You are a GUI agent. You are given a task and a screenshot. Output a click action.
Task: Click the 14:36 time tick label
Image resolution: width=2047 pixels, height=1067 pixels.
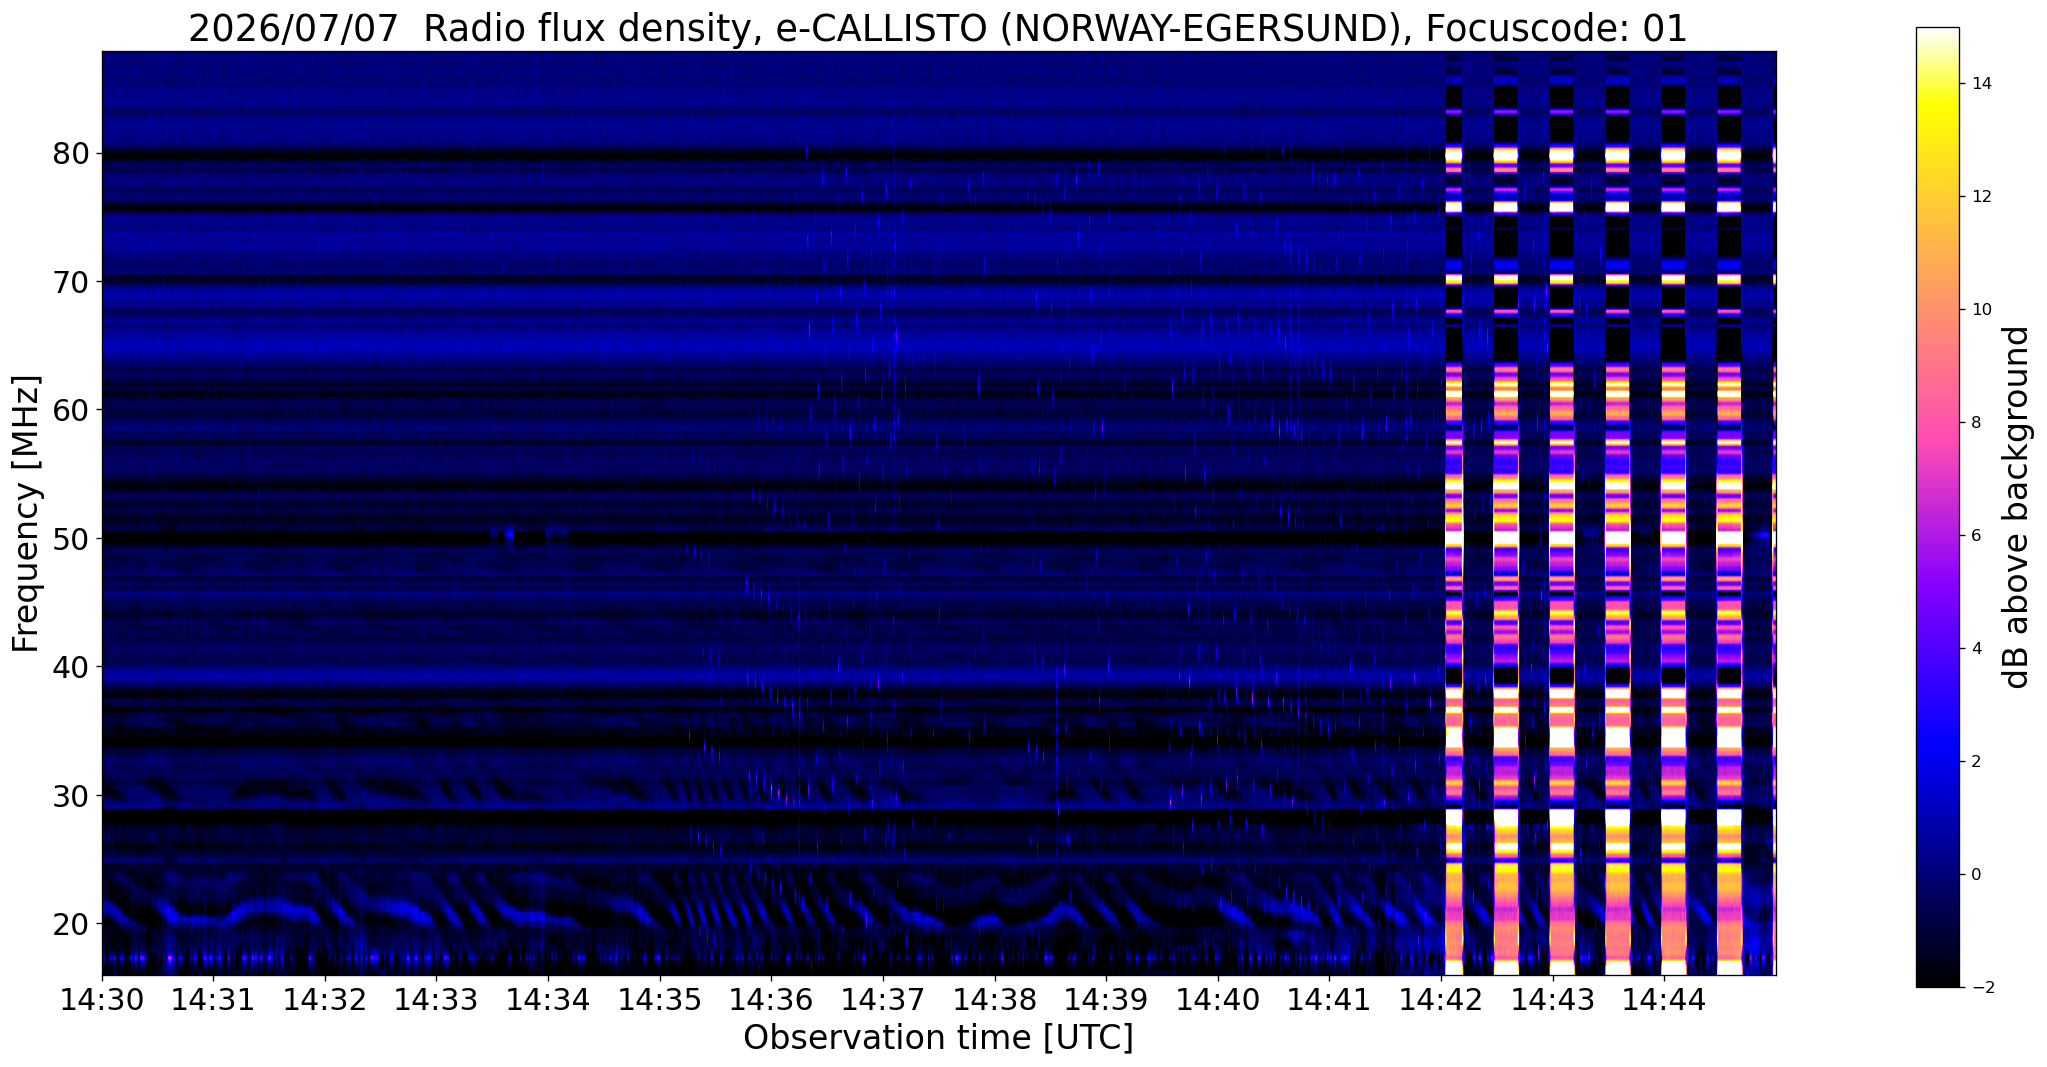pos(771,998)
